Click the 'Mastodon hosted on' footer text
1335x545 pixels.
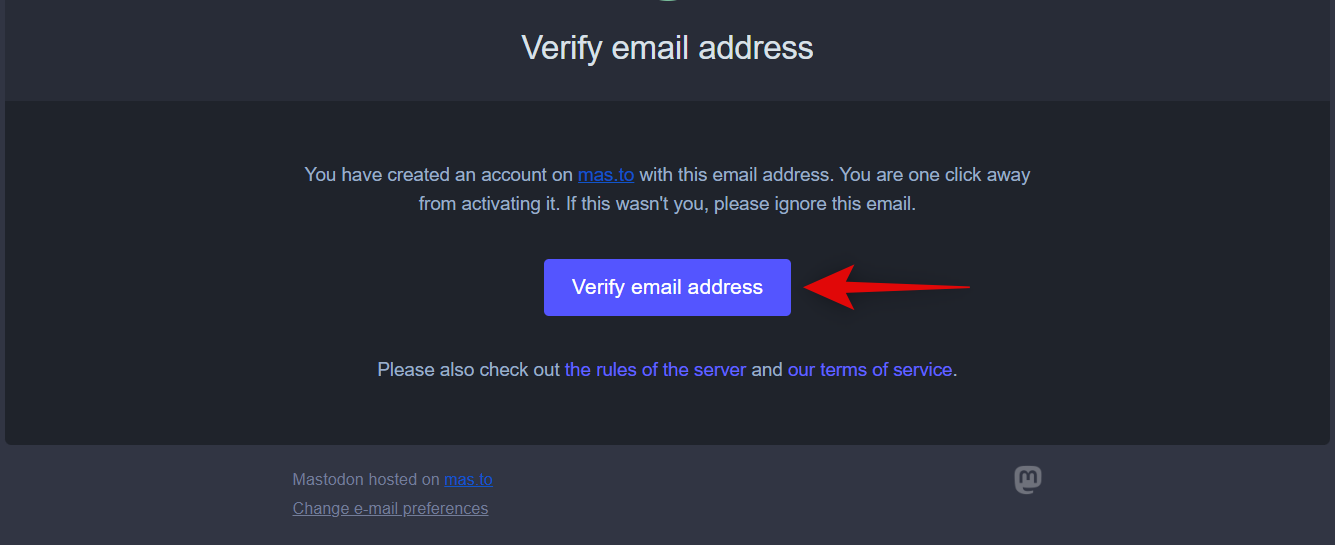(366, 479)
